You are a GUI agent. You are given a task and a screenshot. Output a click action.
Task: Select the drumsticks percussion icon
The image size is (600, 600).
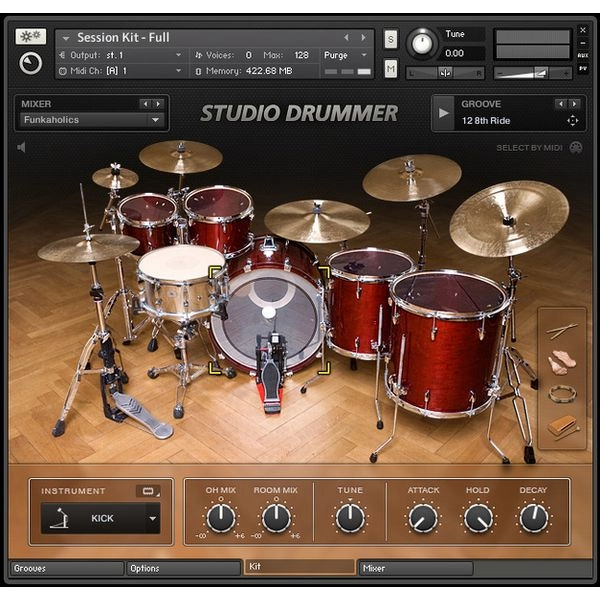tap(562, 331)
